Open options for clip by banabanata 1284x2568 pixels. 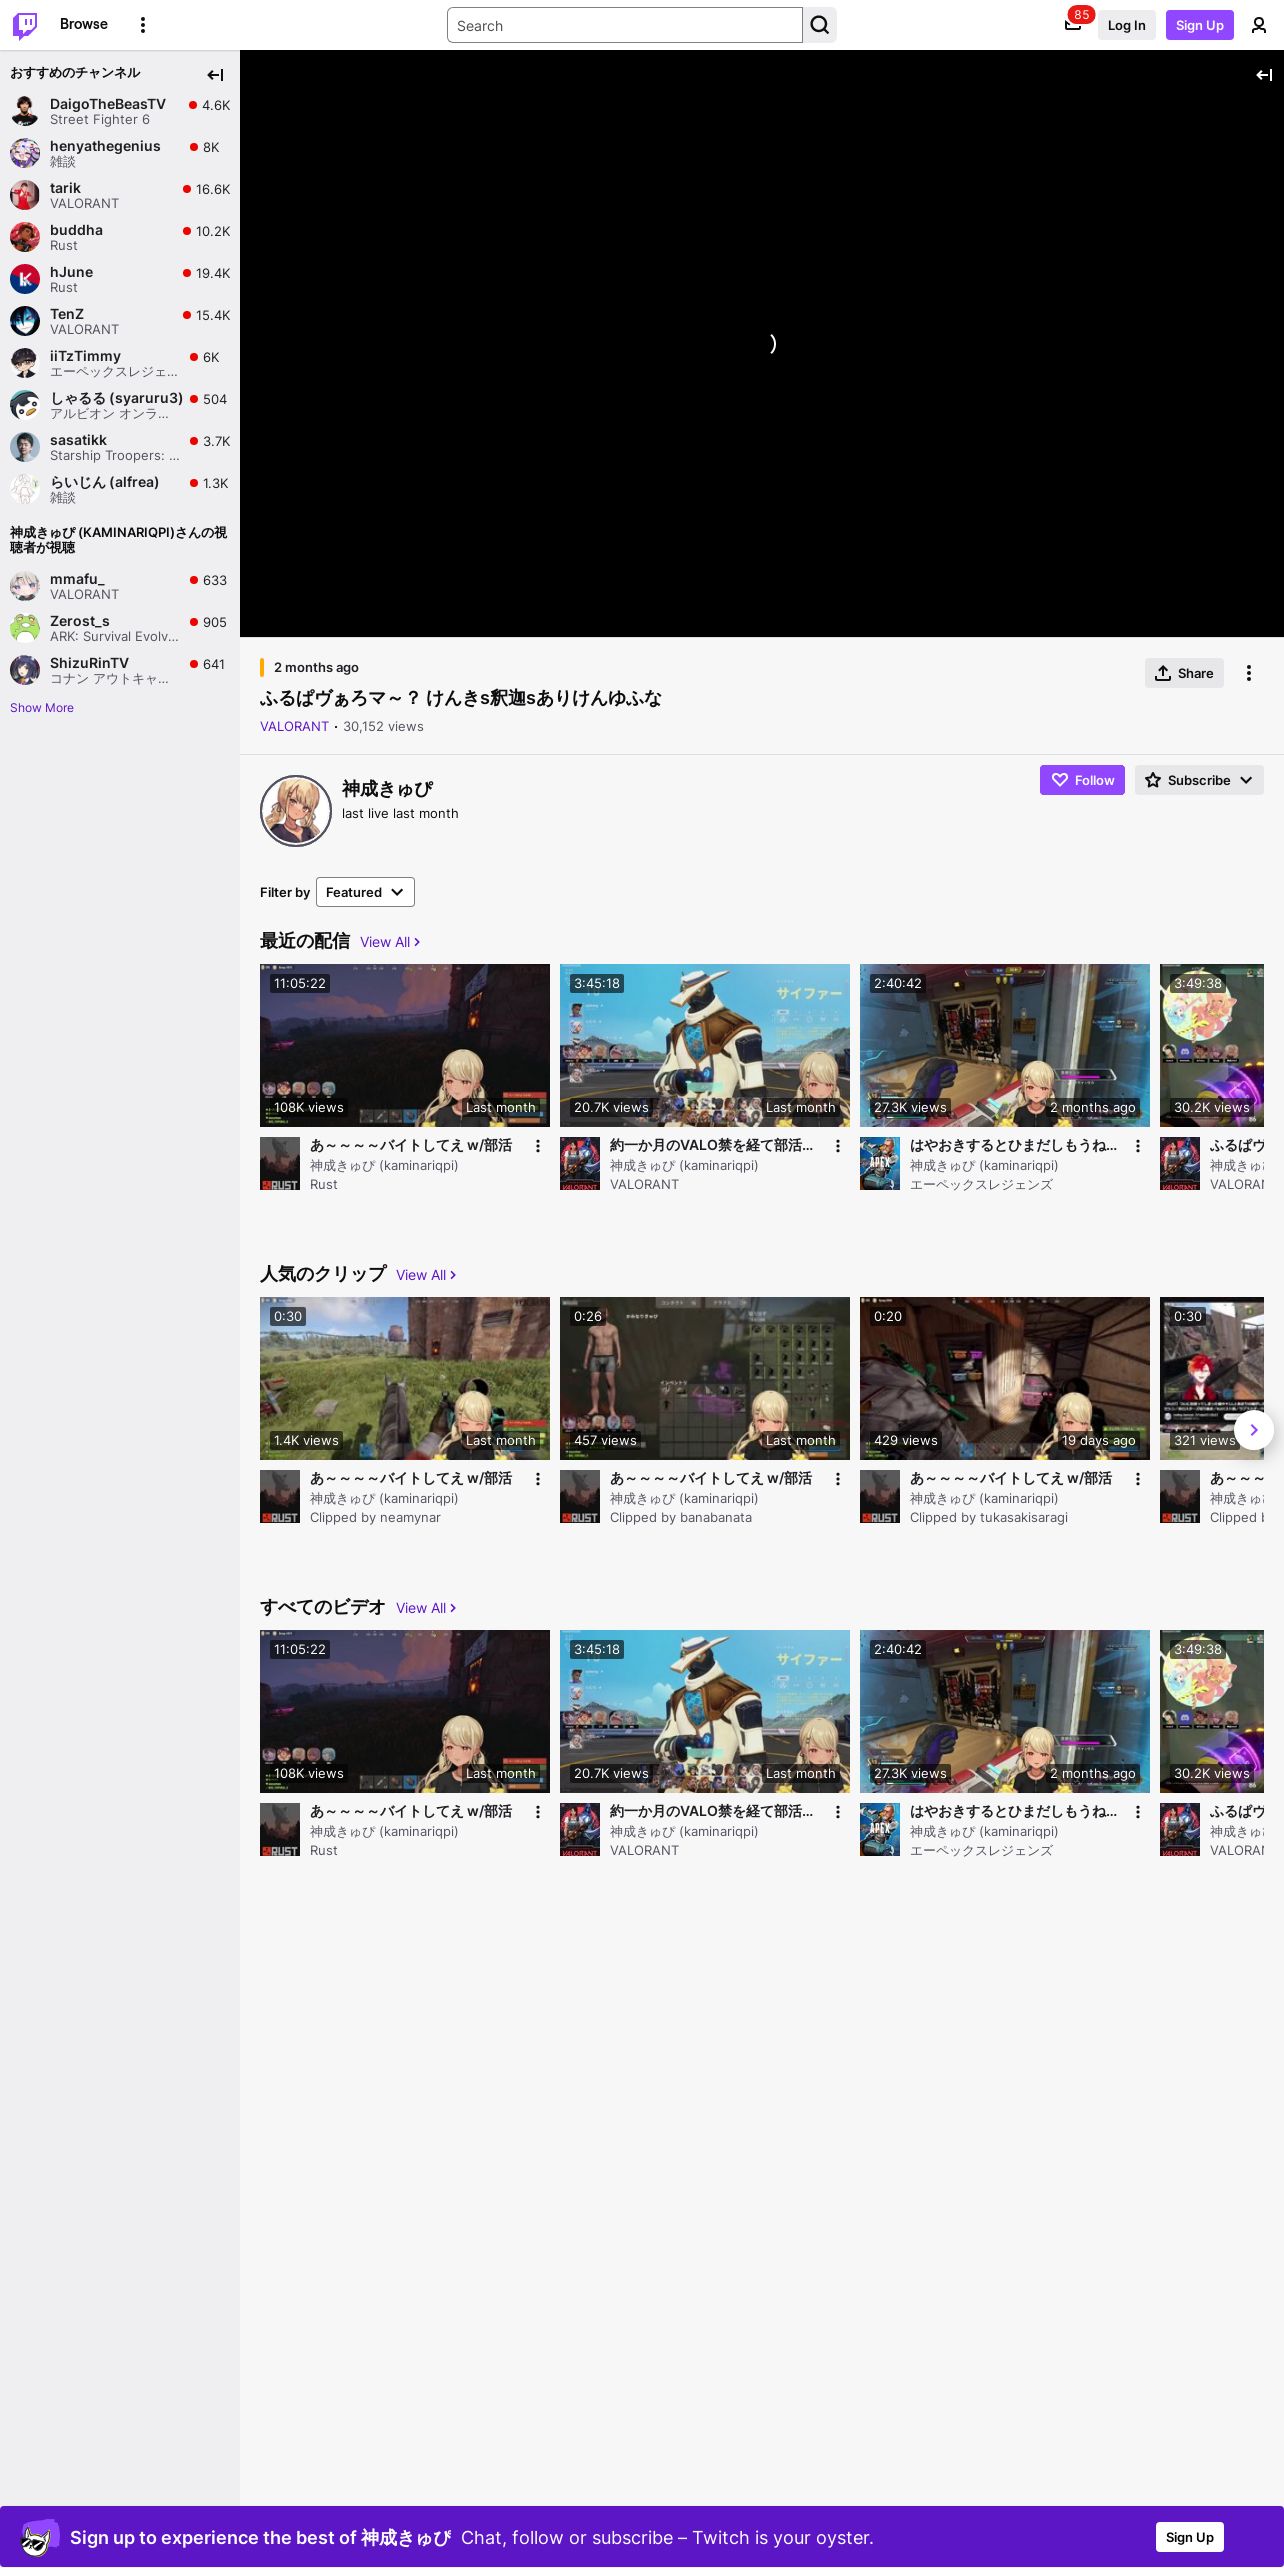pos(837,1479)
